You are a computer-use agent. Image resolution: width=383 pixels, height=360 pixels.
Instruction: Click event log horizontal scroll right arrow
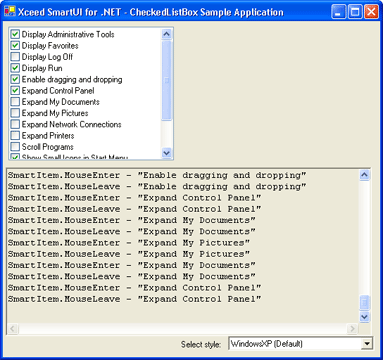[352, 329]
